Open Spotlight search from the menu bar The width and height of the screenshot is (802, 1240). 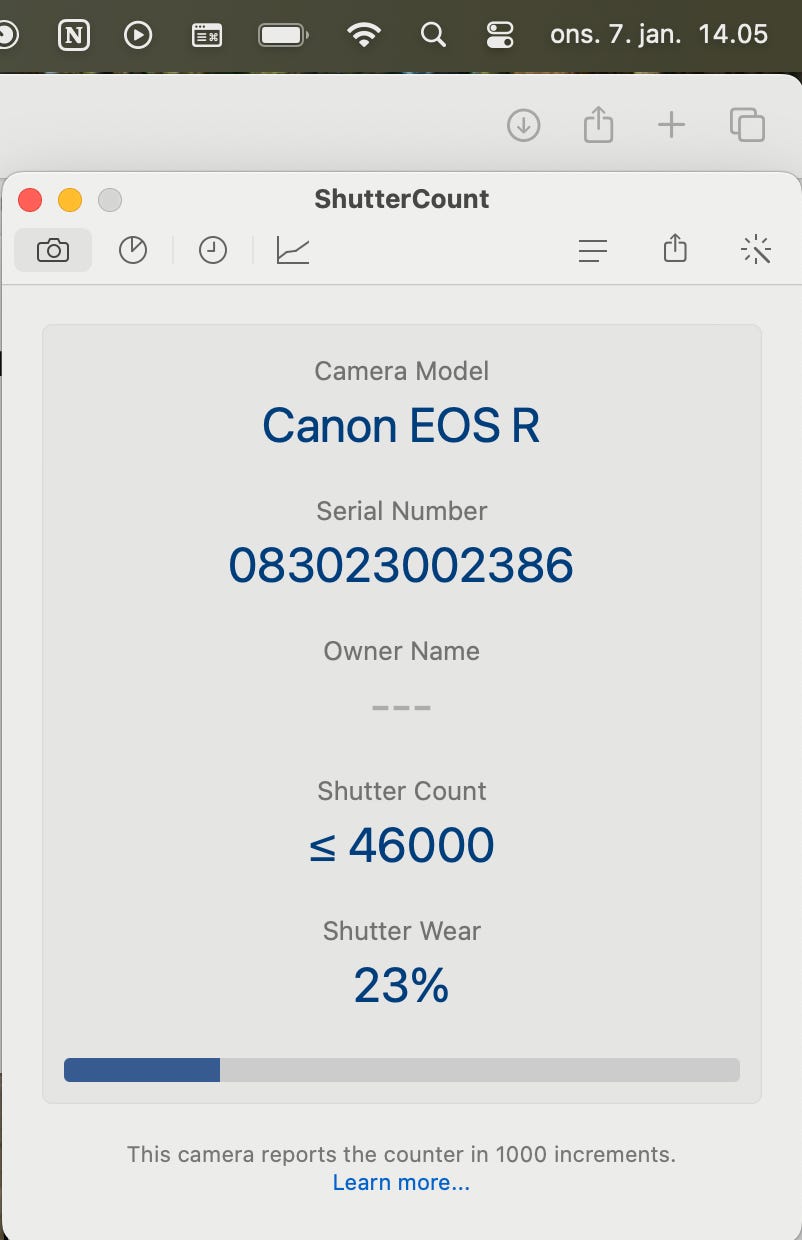pyautogui.click(x=433, y=35)
